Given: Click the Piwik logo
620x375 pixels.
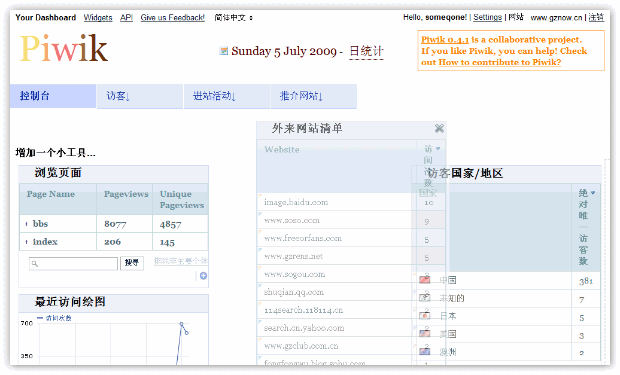Looking at the screenshot, I should tap(64, 48).
